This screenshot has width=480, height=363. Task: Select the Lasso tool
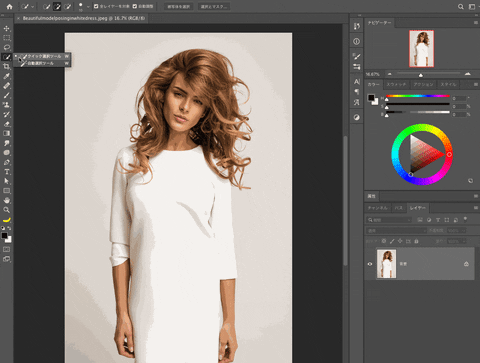pyautogui.click(x=7, y=47)
